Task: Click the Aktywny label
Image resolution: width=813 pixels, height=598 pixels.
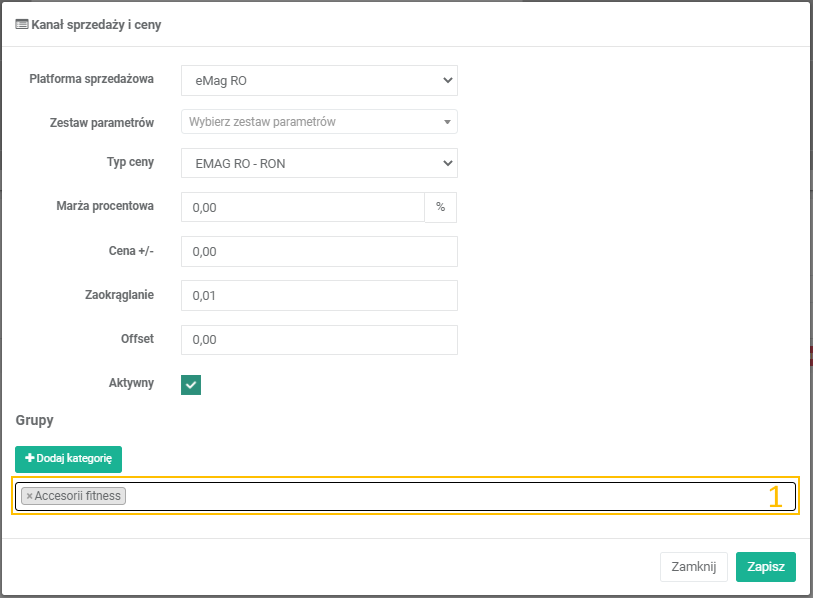Action: (x=131, y=383)
